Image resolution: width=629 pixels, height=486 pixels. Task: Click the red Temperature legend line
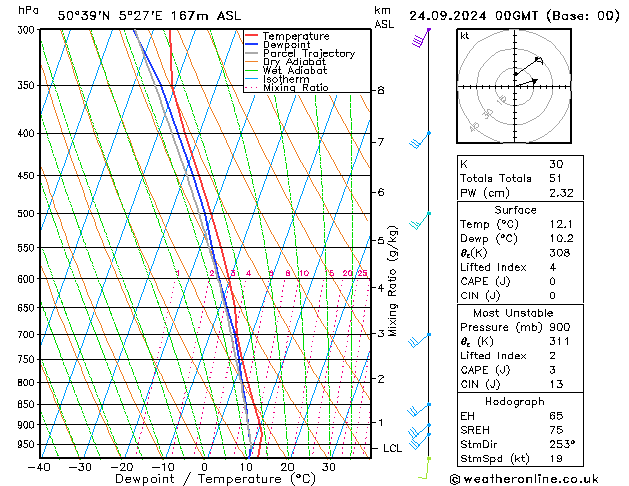pyautogui.click(x=252, y=36)
